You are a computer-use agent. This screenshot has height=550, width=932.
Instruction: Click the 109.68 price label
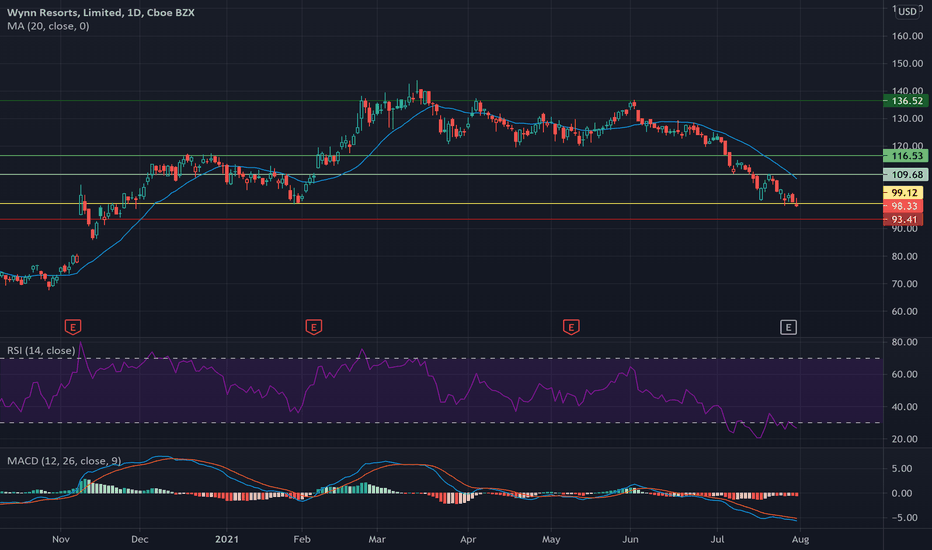click(906, 175)
